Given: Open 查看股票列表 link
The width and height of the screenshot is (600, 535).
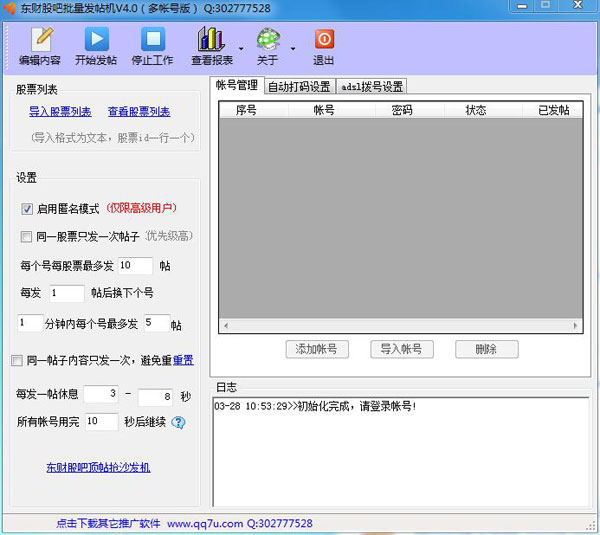Looking at the screenshot, I should click(139, 112).
